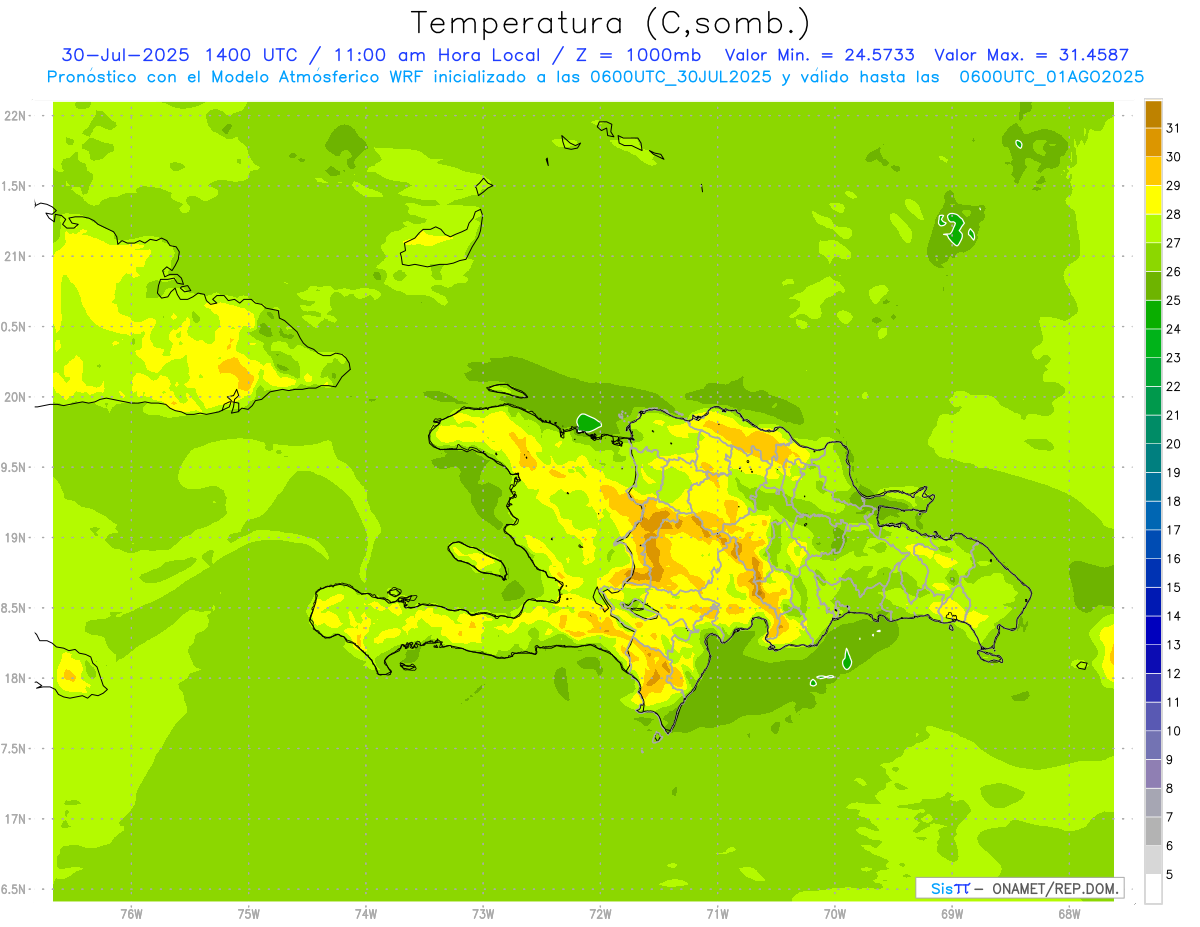Pick the lime swatch between 27 and 28
This screenshot has height=927, width=1200.
[1153, 229]
